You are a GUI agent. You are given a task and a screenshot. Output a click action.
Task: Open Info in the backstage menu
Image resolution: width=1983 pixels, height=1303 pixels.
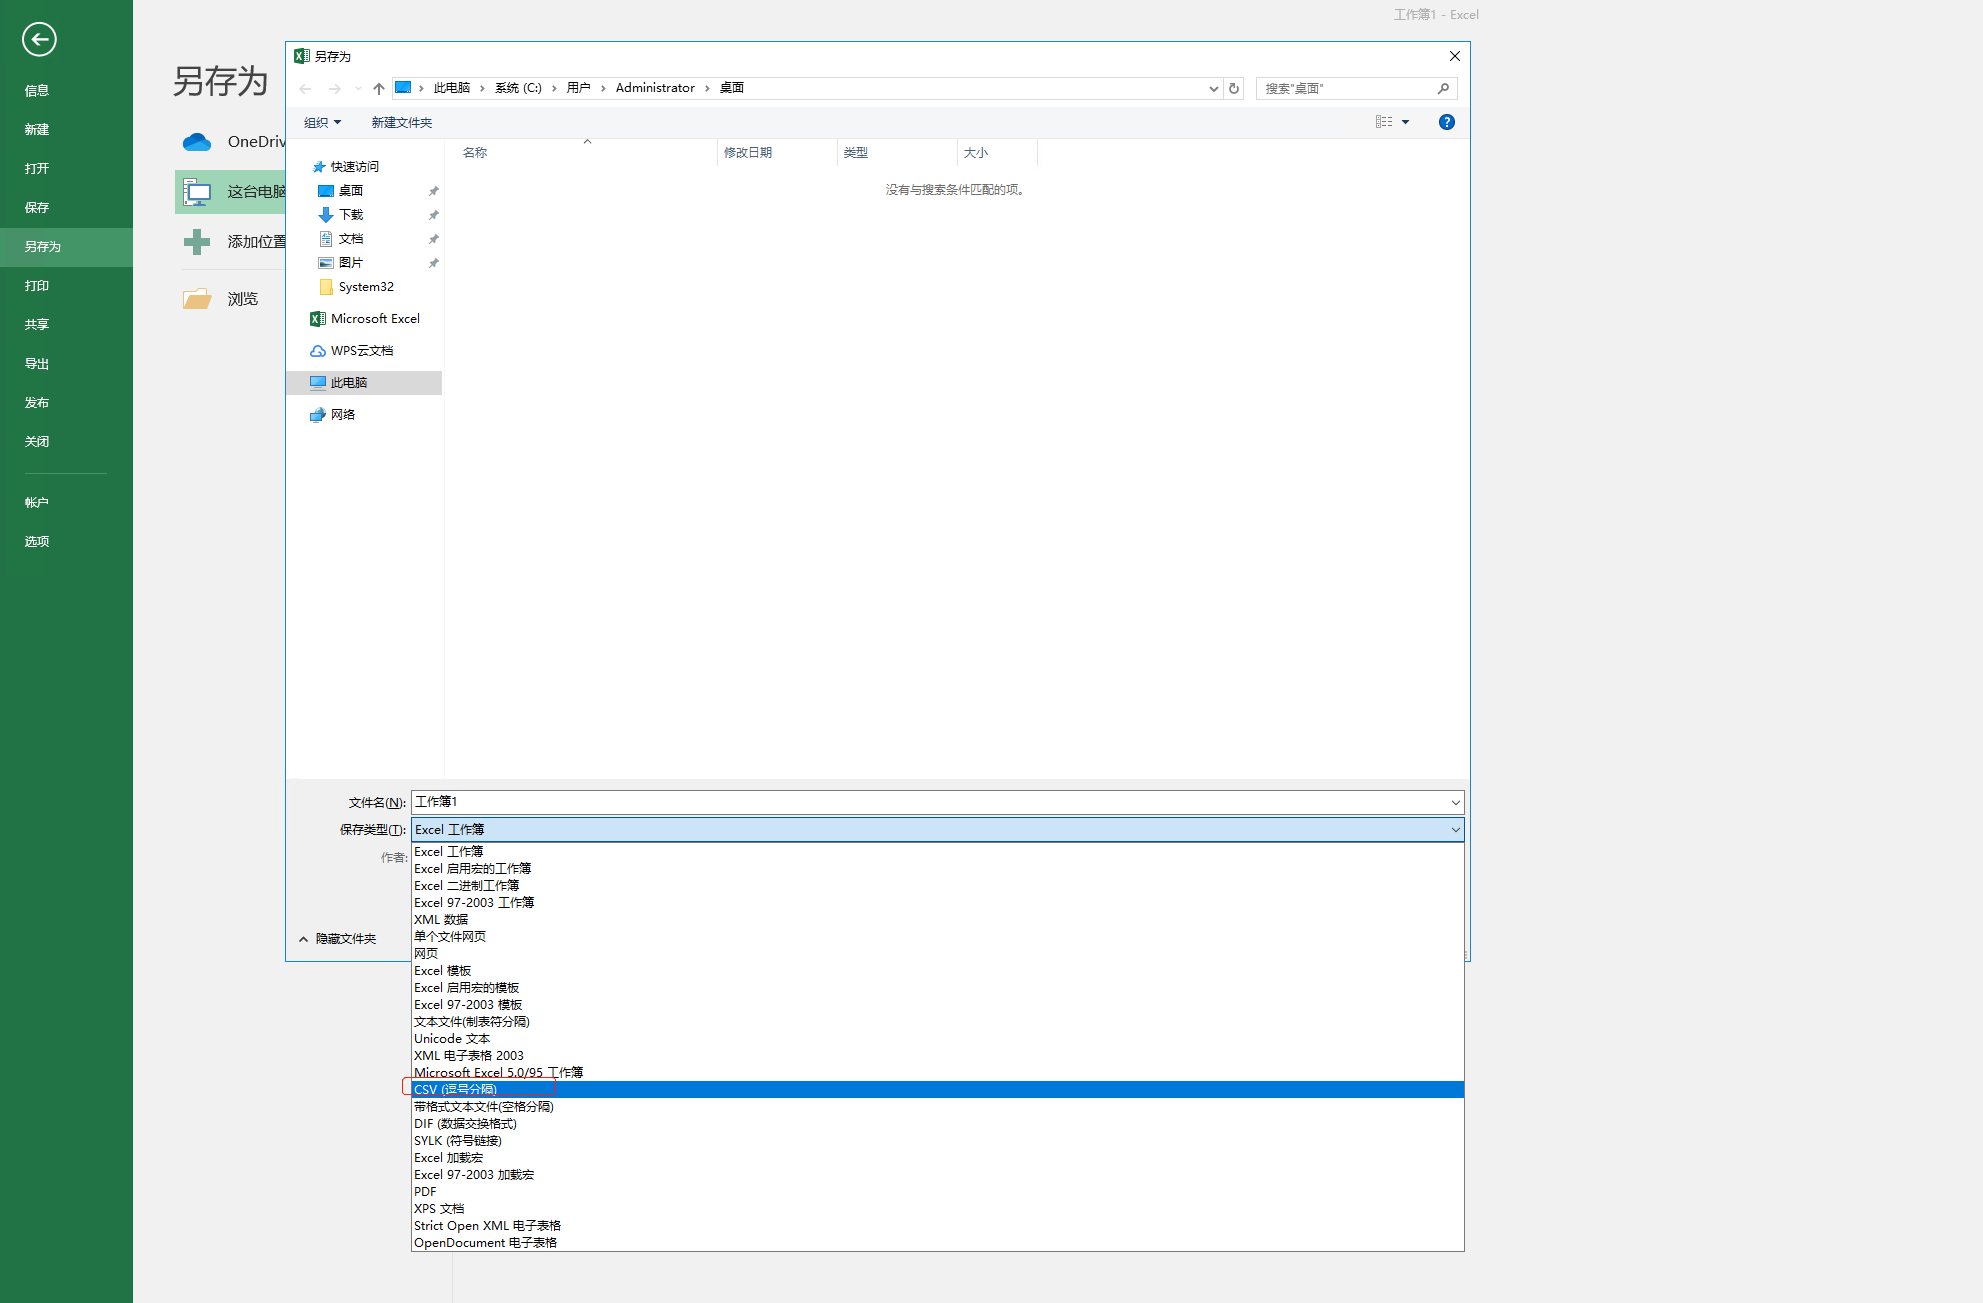tap(66, 91)
